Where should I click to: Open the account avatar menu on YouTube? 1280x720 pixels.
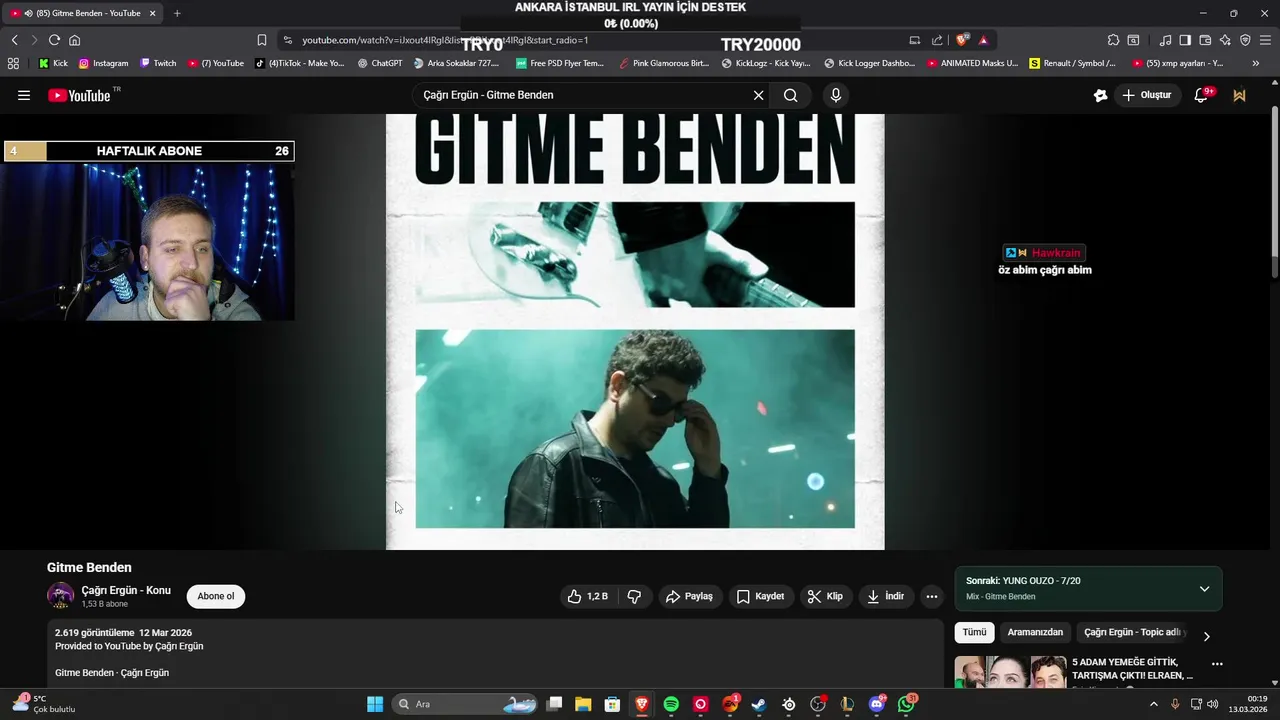(1240, 95)
